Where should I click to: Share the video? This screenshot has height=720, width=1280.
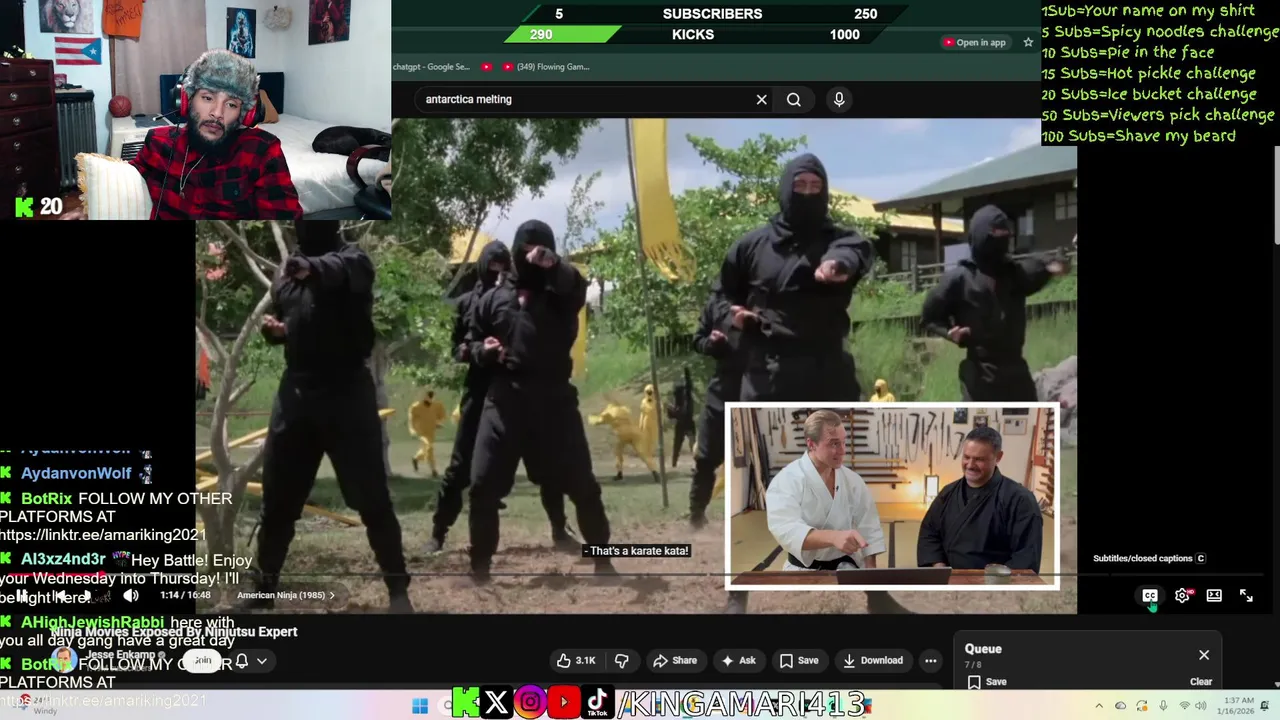click(675, 660)
